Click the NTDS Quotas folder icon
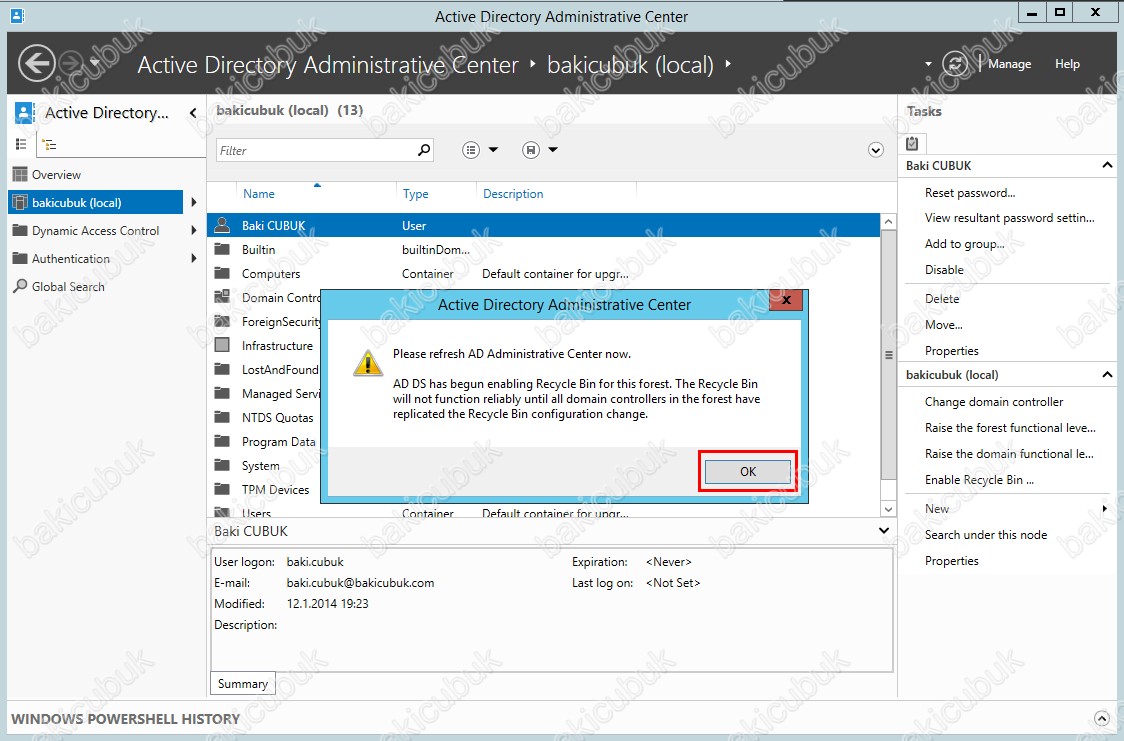 click(222, 417)
